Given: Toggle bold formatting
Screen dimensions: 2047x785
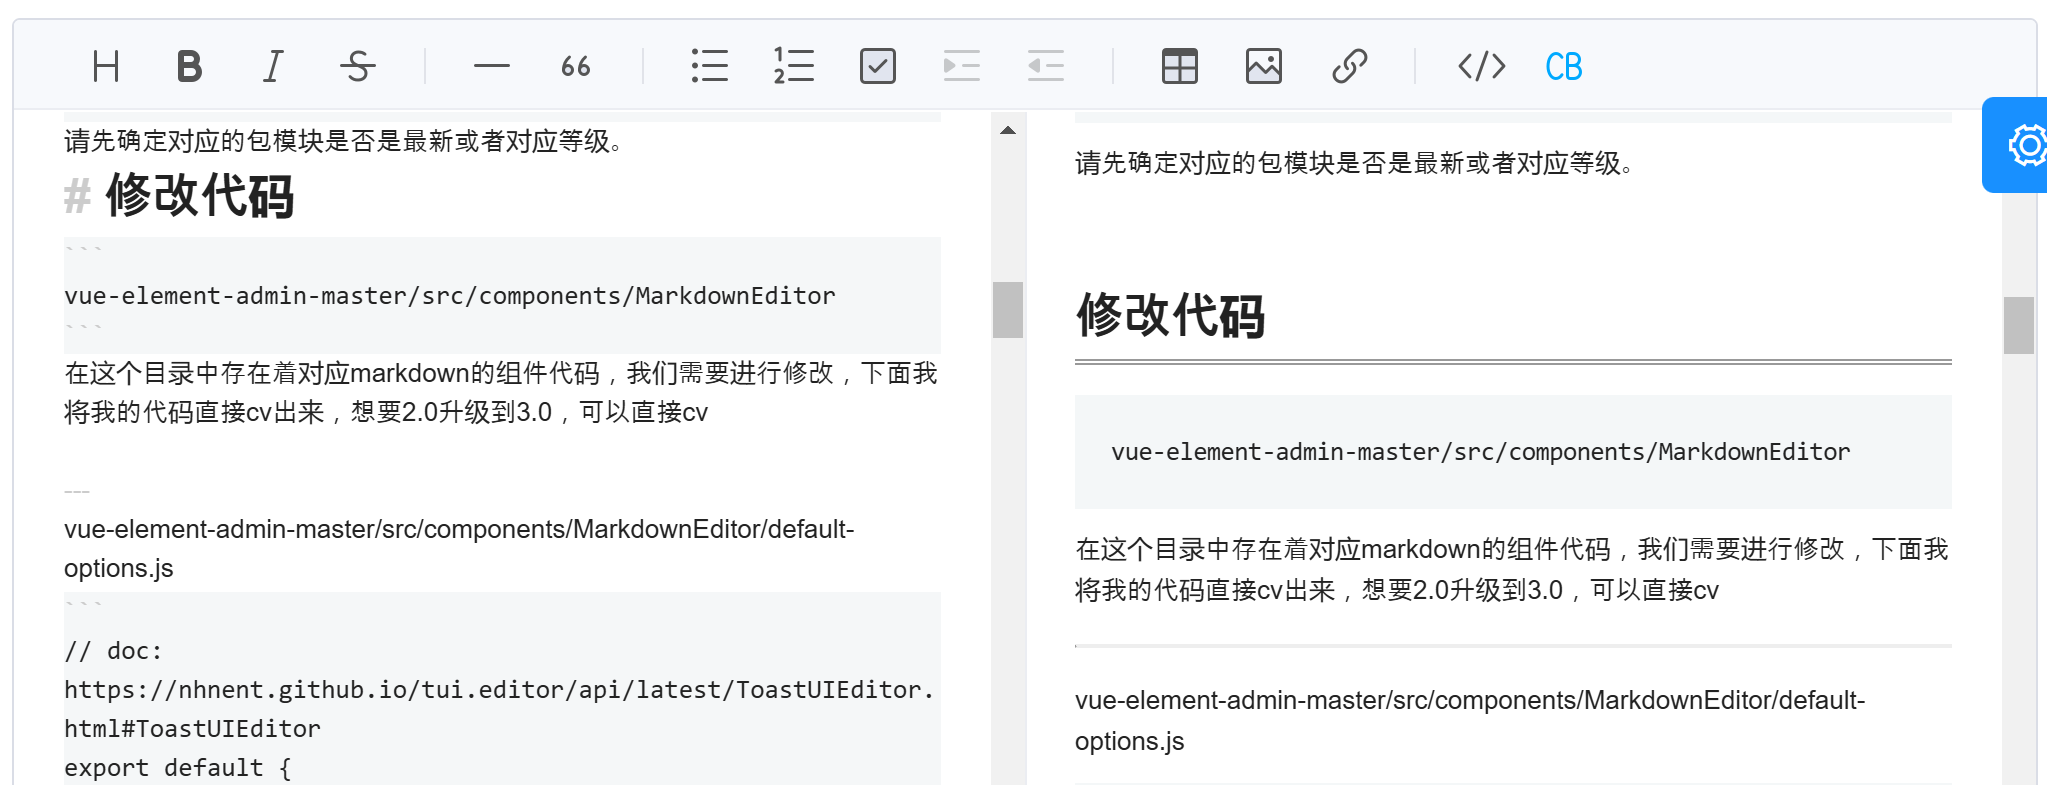Looking at the screenshot, I should [x=189, y=67].
